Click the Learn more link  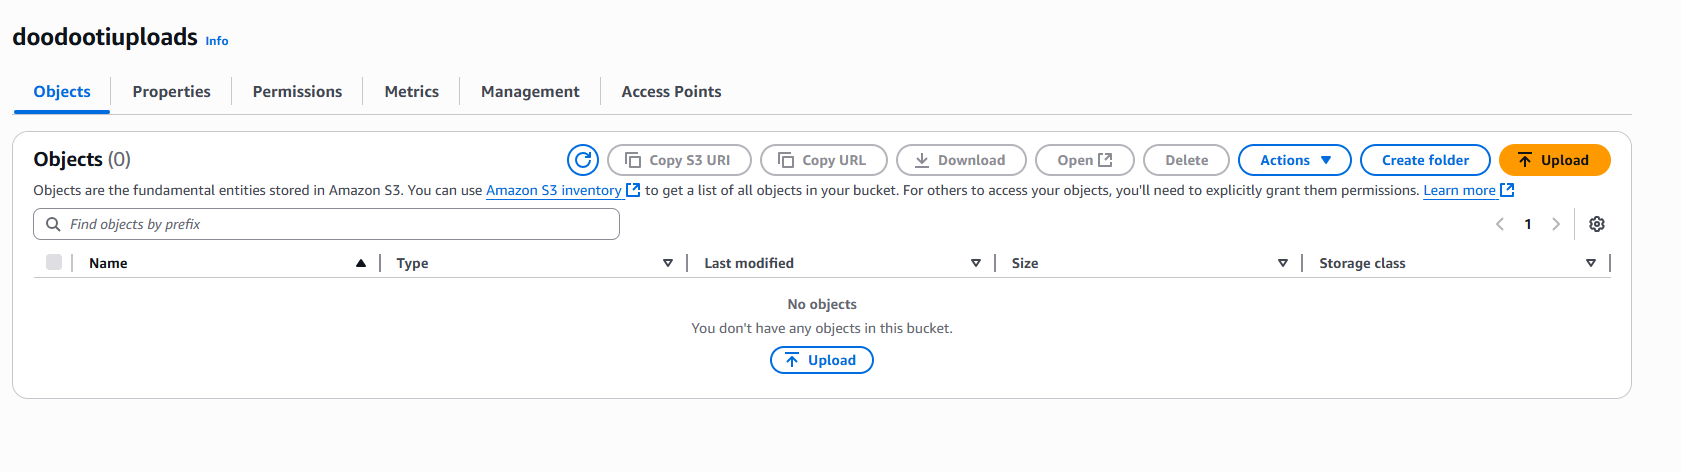point(1460,190)
